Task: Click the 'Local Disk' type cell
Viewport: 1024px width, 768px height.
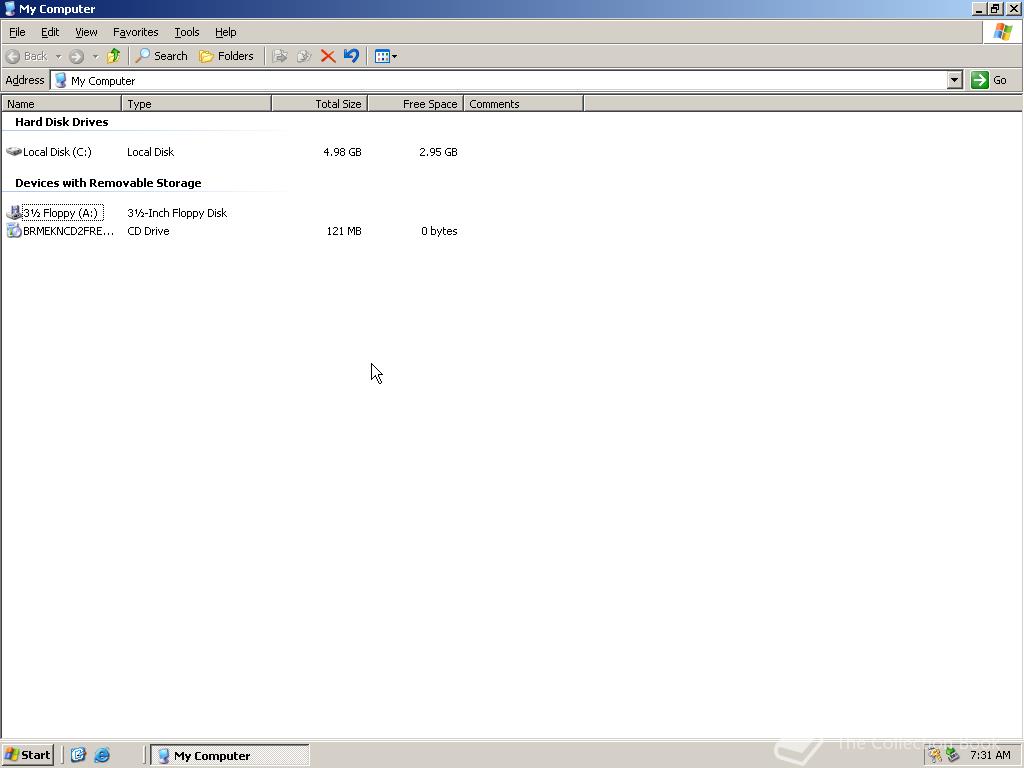Action: pos(150,152)
